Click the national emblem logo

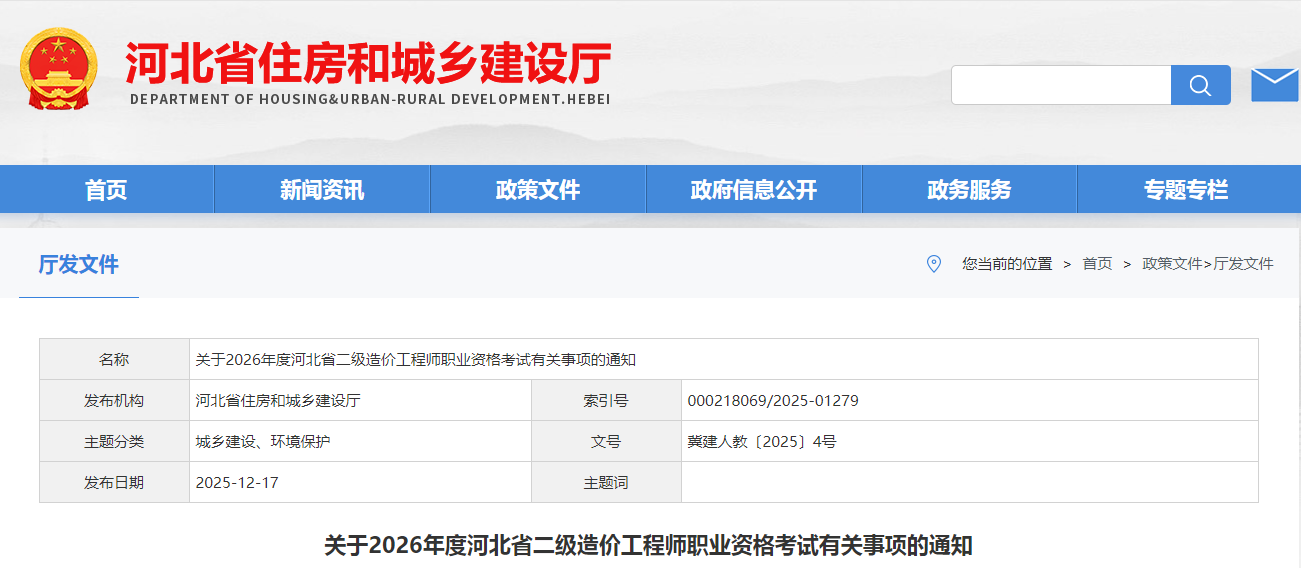pos(59,69)
